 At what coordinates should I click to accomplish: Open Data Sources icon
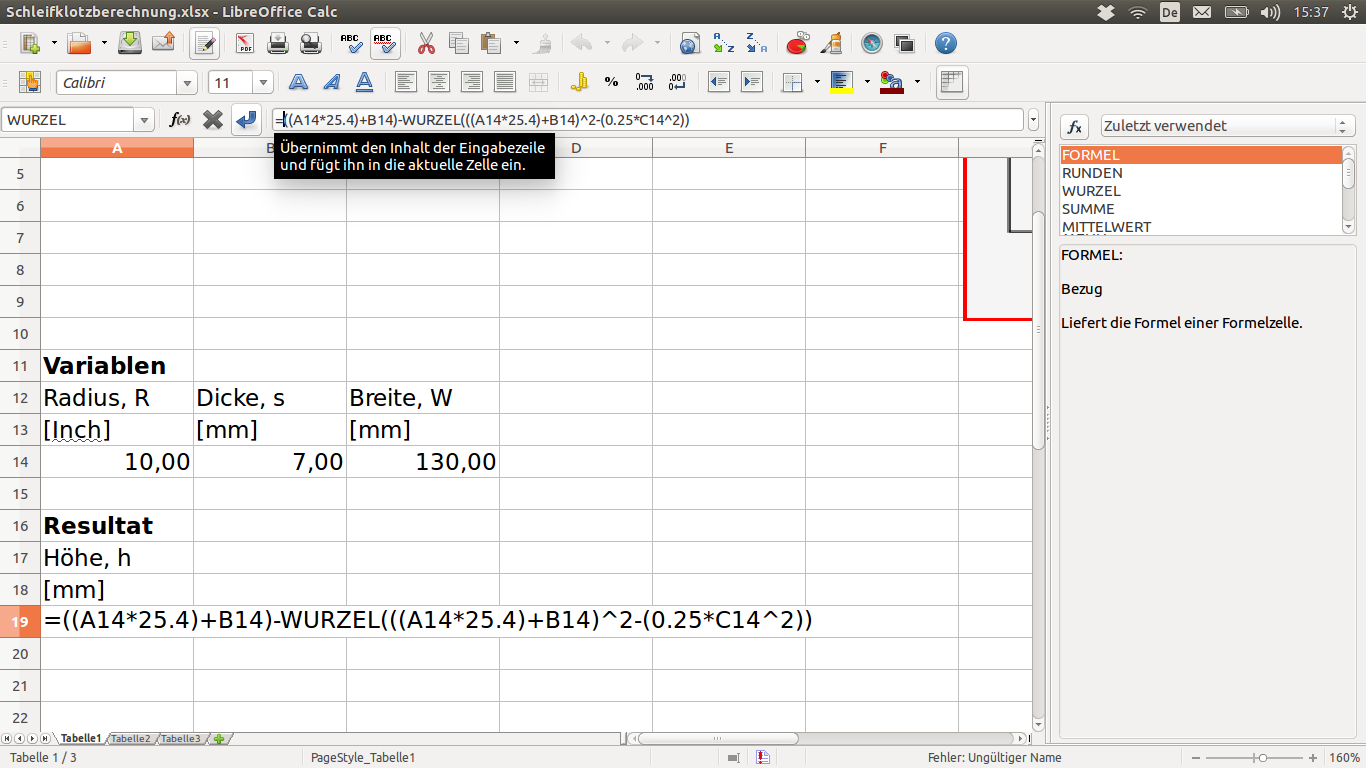[905, 44]
